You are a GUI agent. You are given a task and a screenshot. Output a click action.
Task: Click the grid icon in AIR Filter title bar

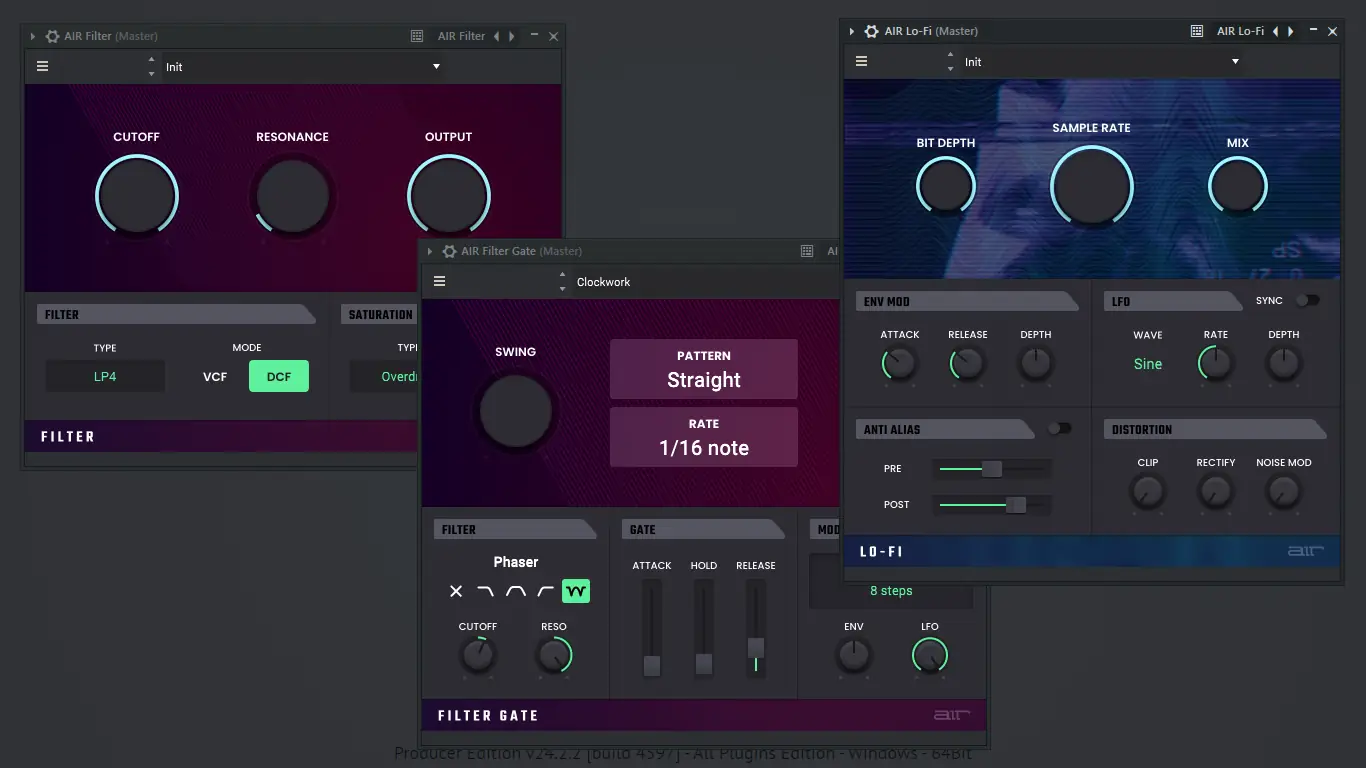click(x=417, y=36)
